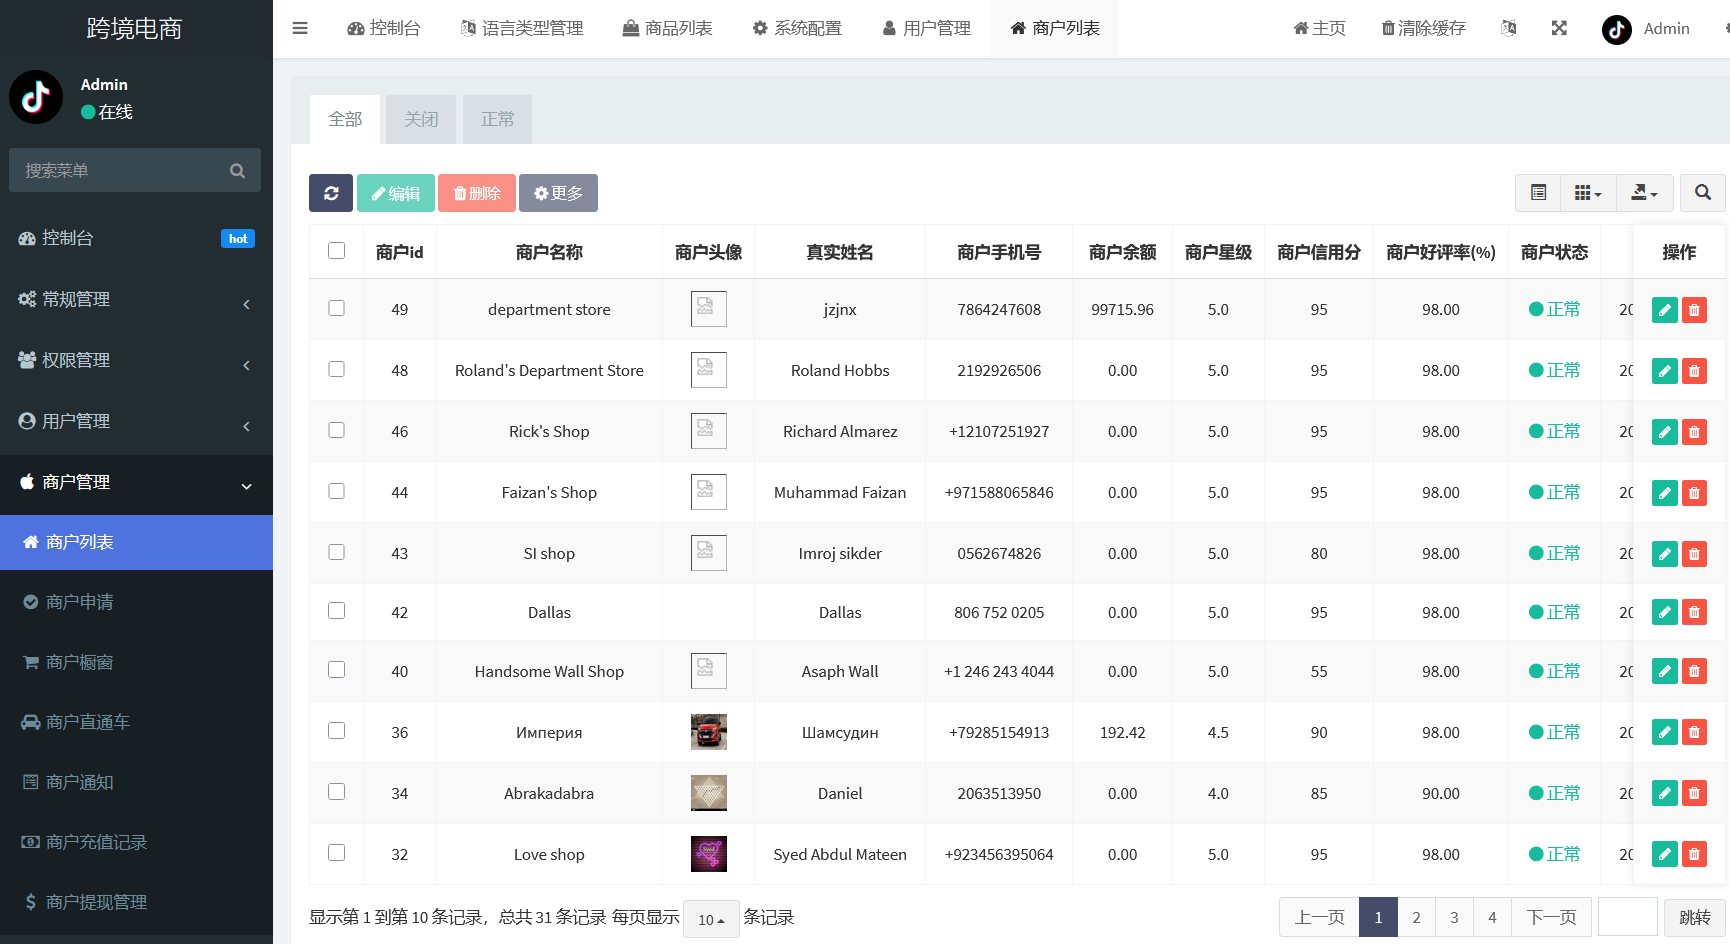Click search icon in sidebar menu search
The height and width of the screenshot is (944, 1730).
coord(237,171)
